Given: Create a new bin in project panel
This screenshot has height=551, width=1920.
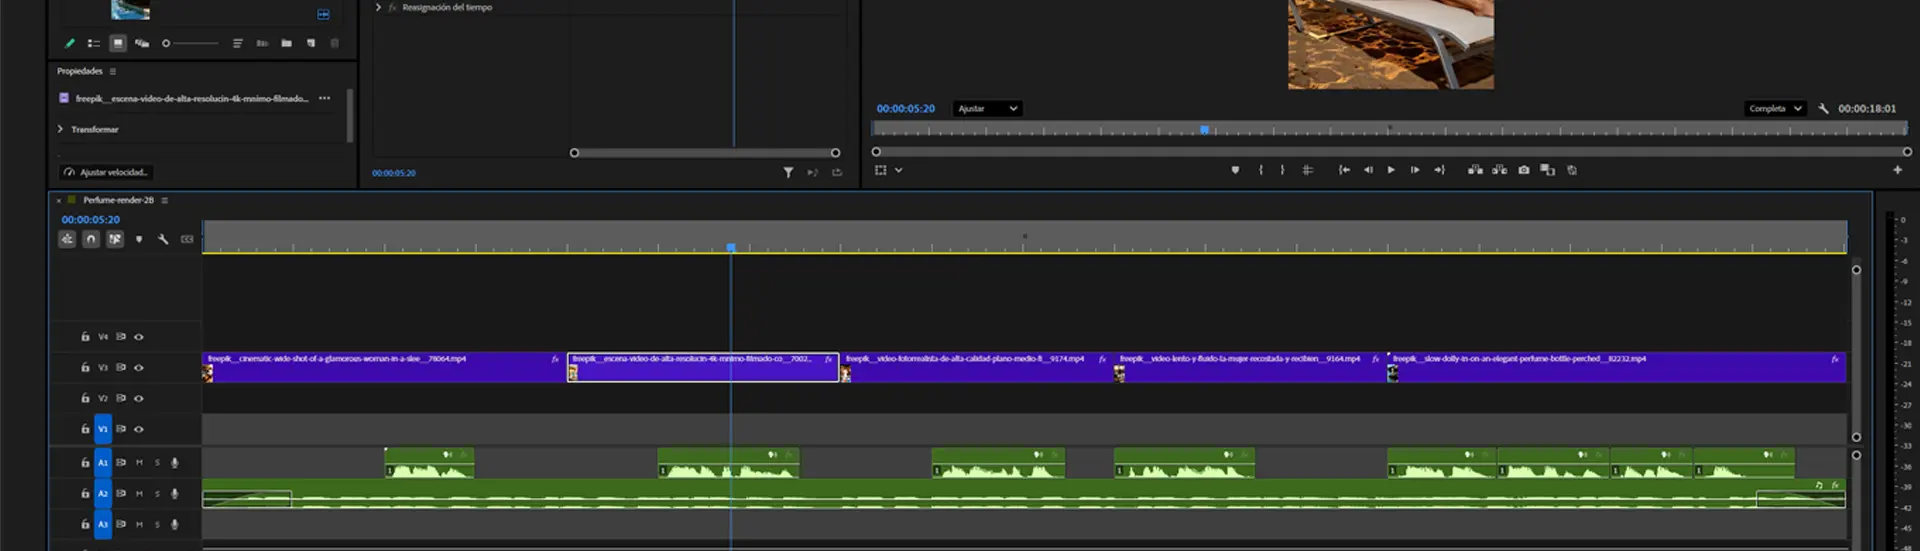Looking at the screenshot, I should [286, 43].
